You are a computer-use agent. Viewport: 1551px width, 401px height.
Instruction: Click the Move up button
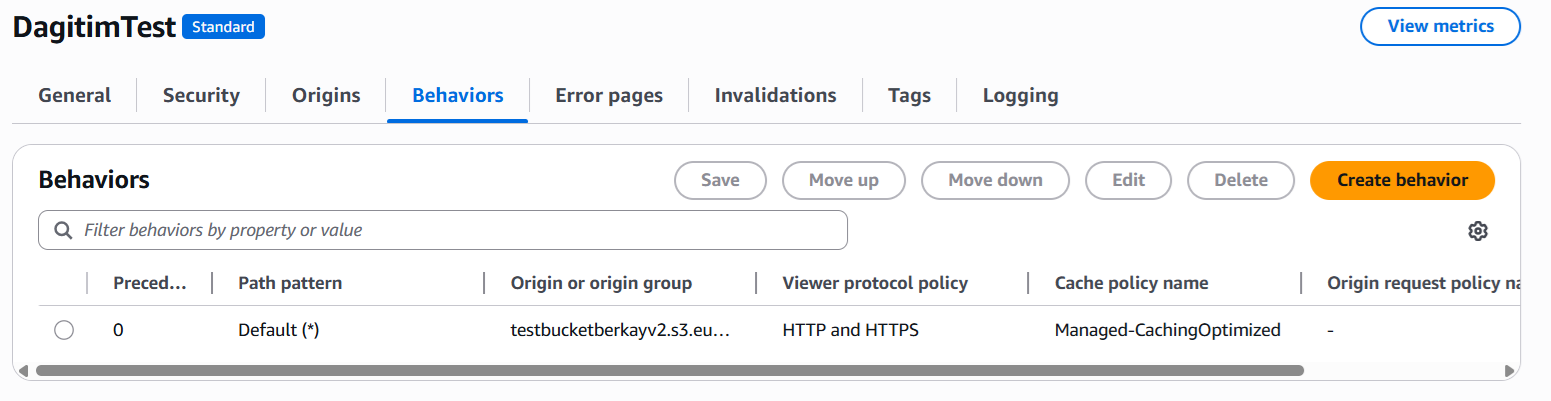[843, 180]
